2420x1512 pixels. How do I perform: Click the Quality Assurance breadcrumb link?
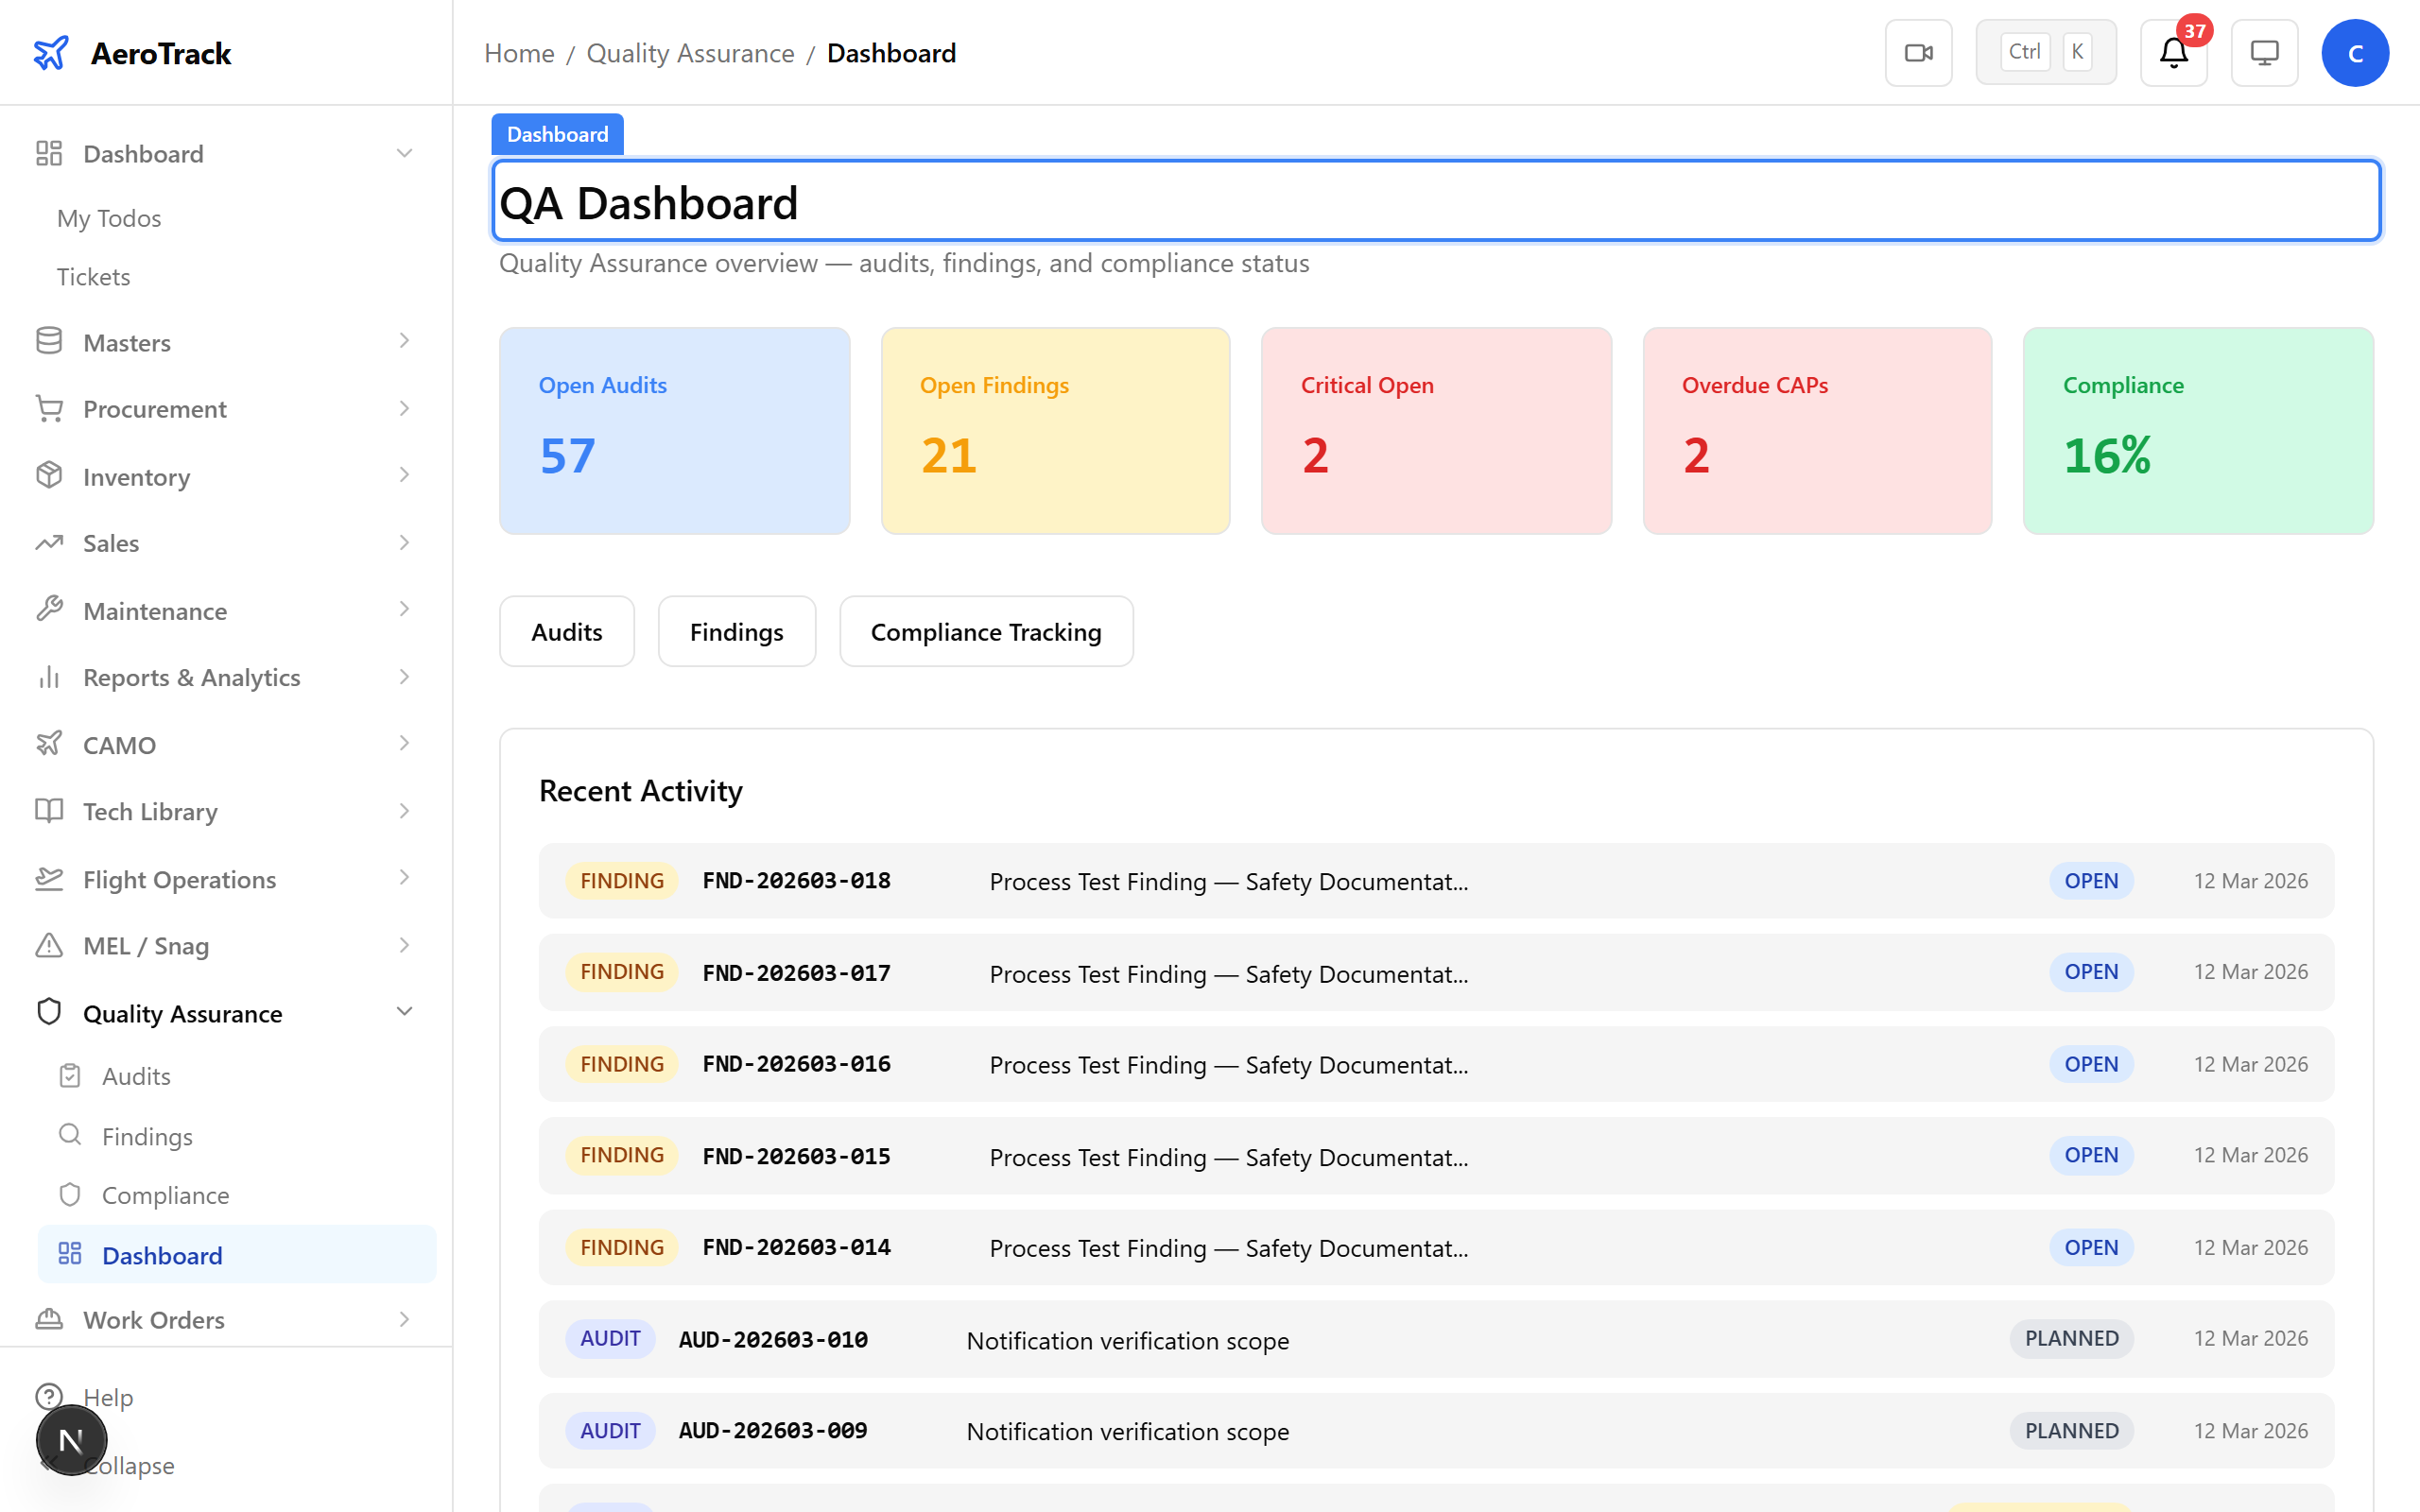[691, 53]
